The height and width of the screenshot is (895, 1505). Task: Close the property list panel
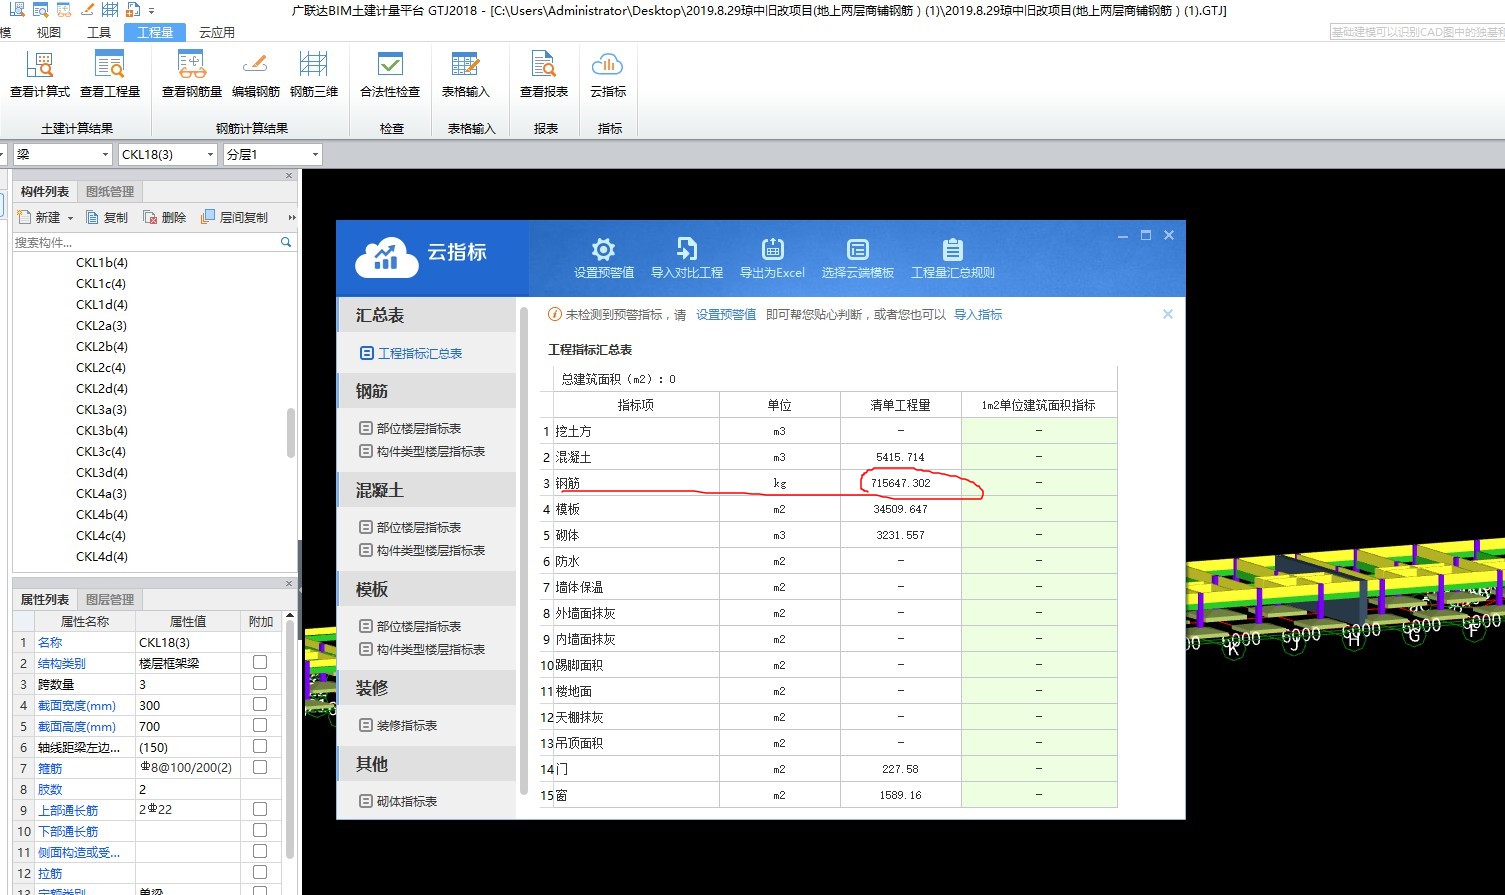click(x=289, y=584)
